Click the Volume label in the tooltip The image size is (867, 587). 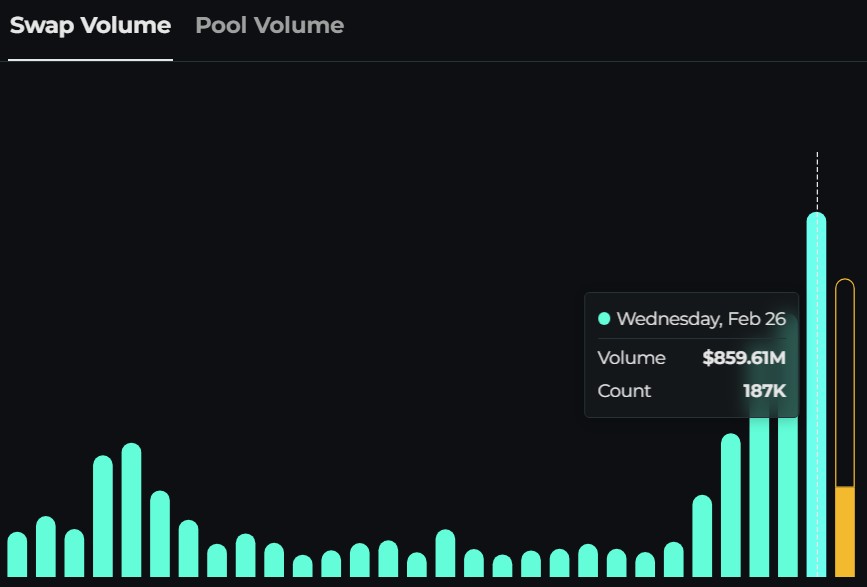click(631, 358)
